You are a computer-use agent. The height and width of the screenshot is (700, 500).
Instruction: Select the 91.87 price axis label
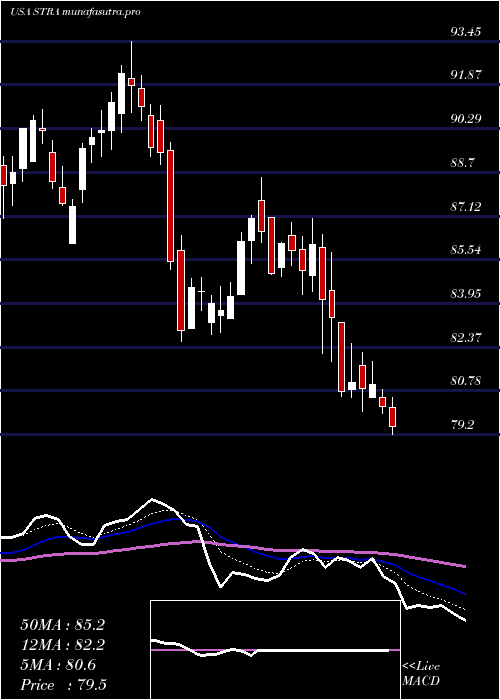click(x=466, y=75)
